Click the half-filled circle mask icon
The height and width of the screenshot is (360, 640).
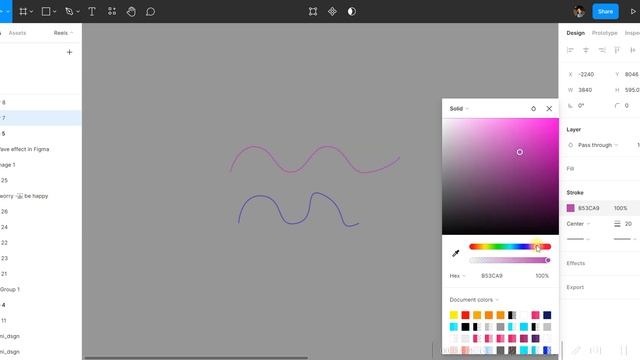pos(351,11)
